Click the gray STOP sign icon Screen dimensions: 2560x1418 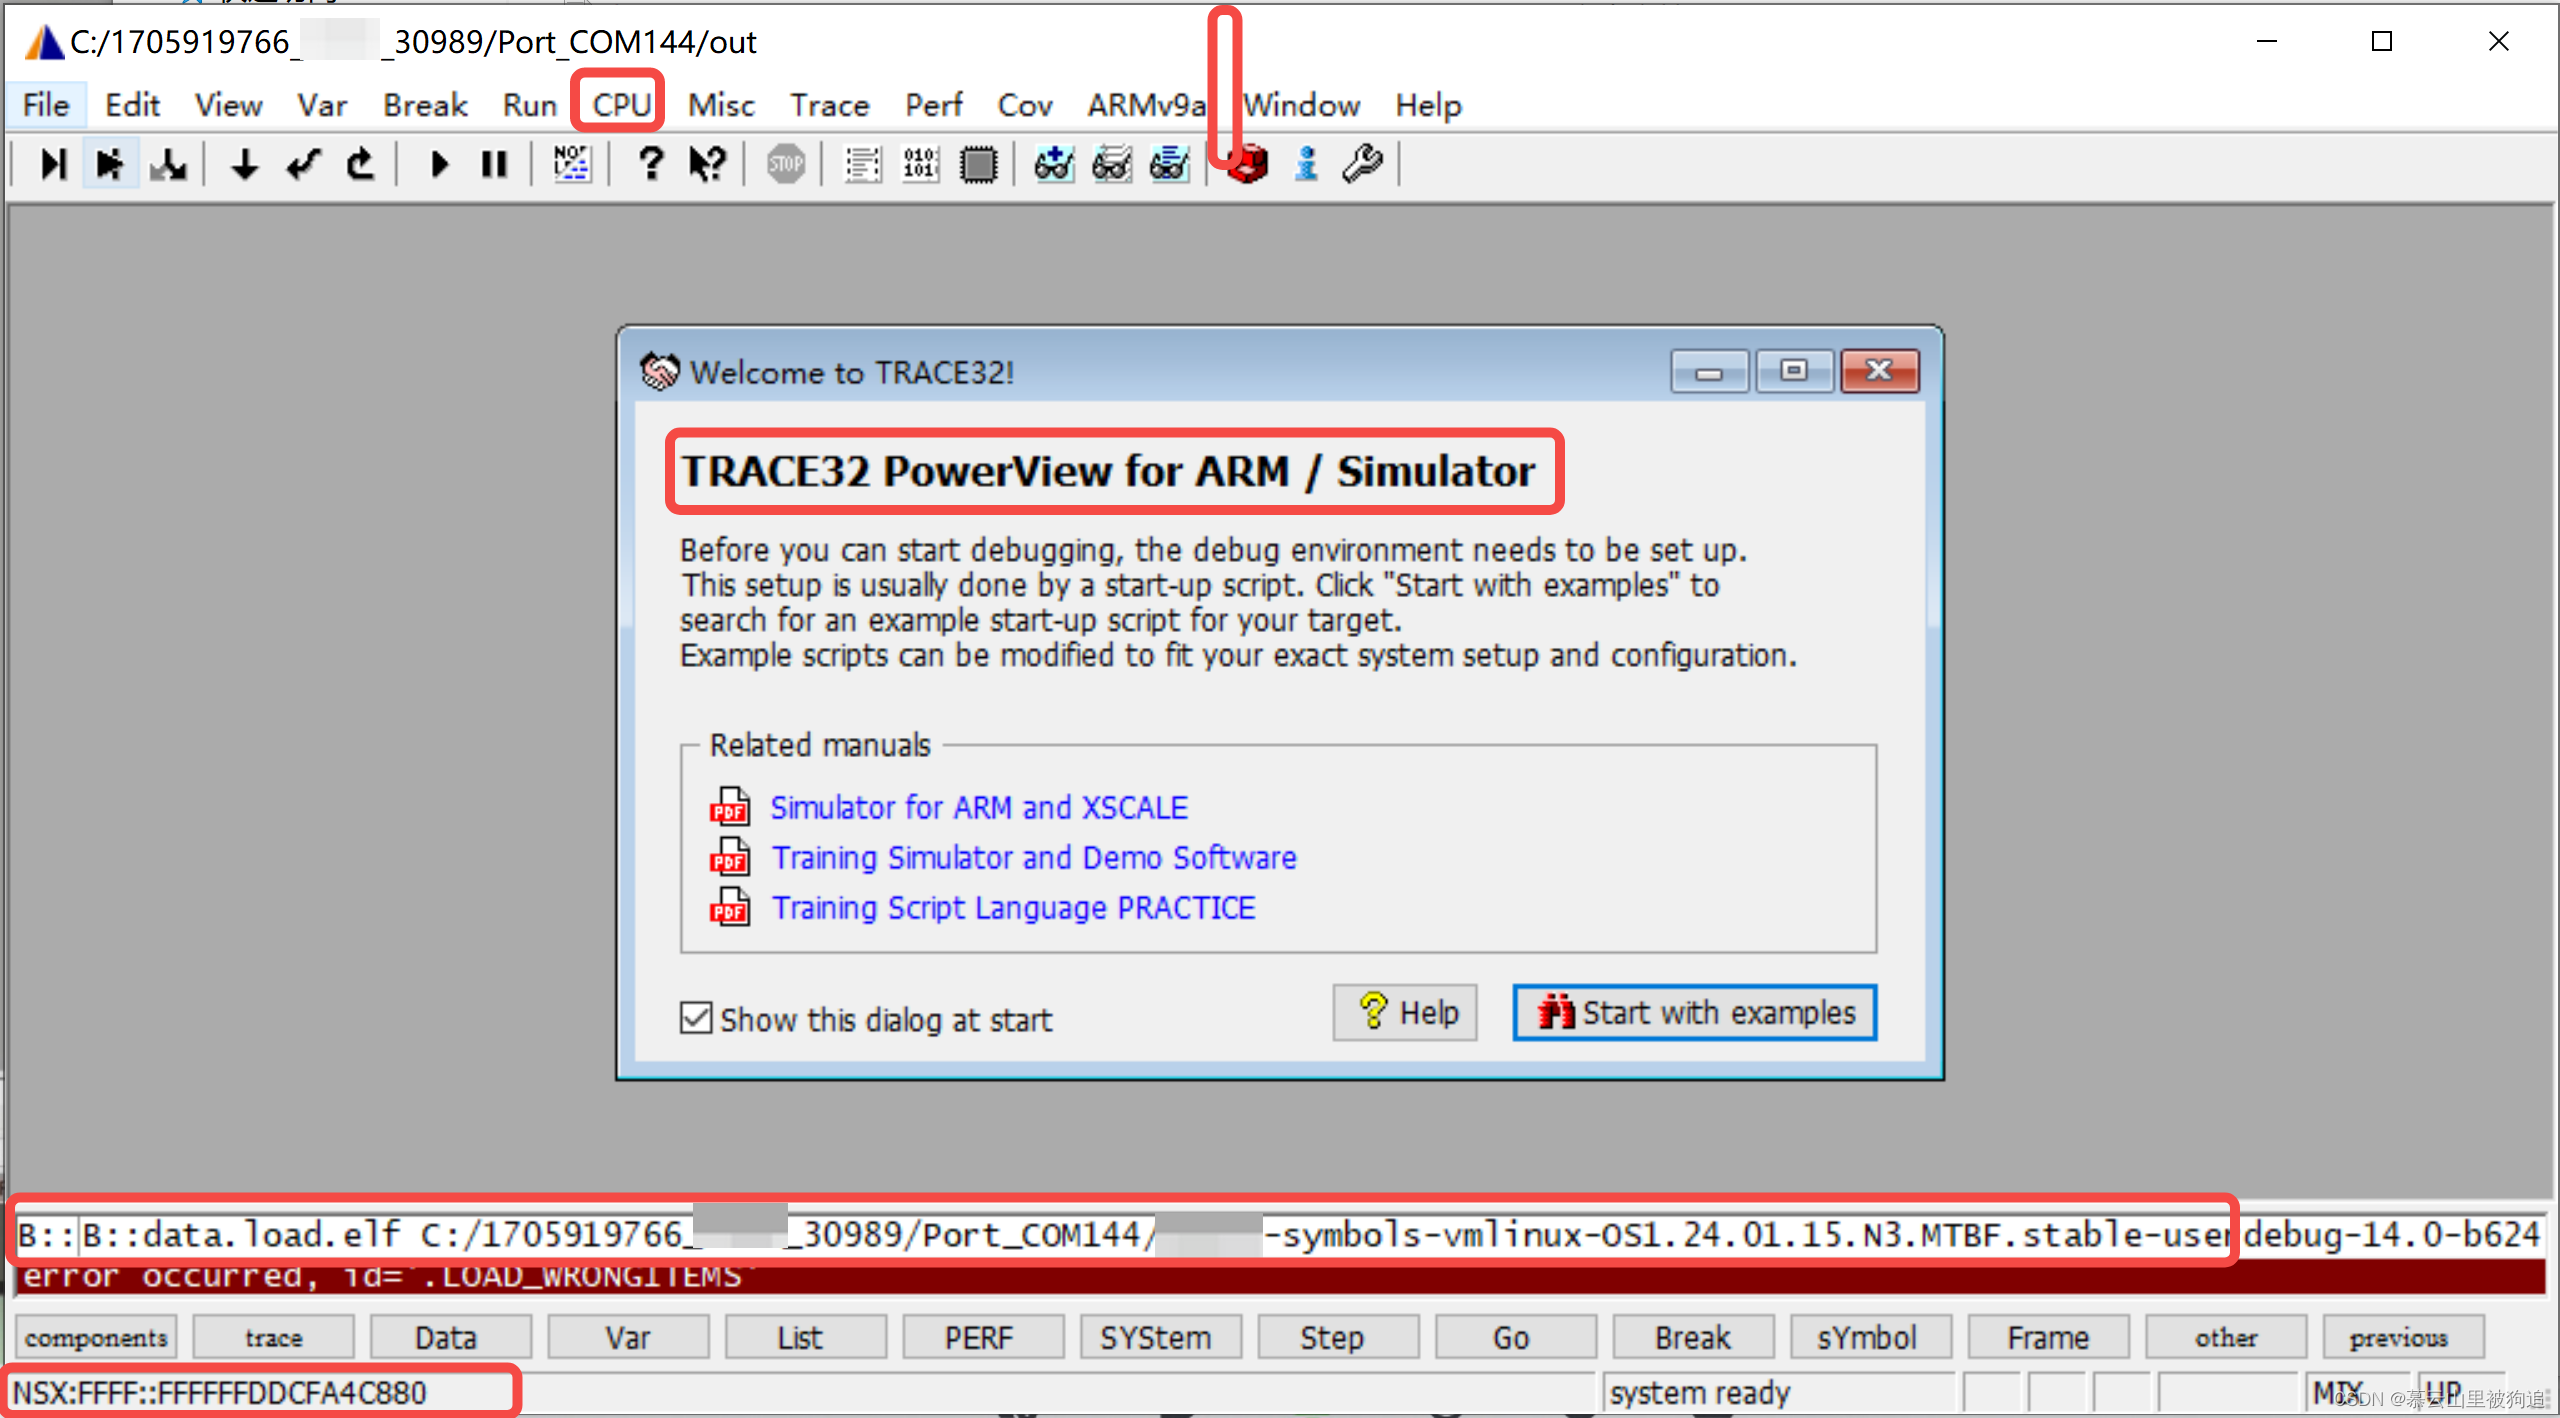[786, 164]
